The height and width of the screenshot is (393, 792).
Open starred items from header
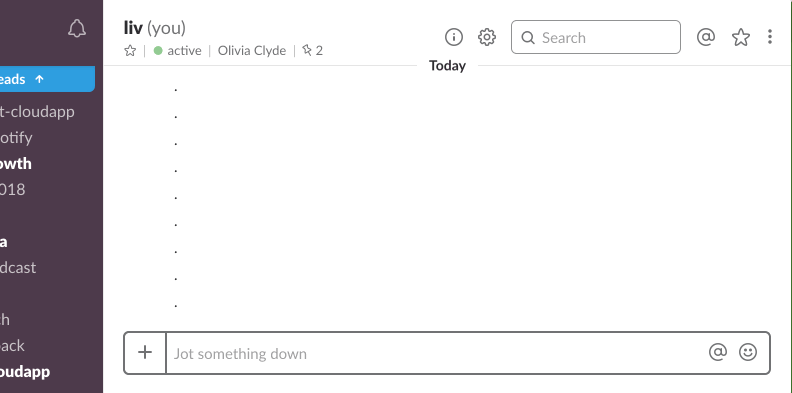(x=740, y=37)
